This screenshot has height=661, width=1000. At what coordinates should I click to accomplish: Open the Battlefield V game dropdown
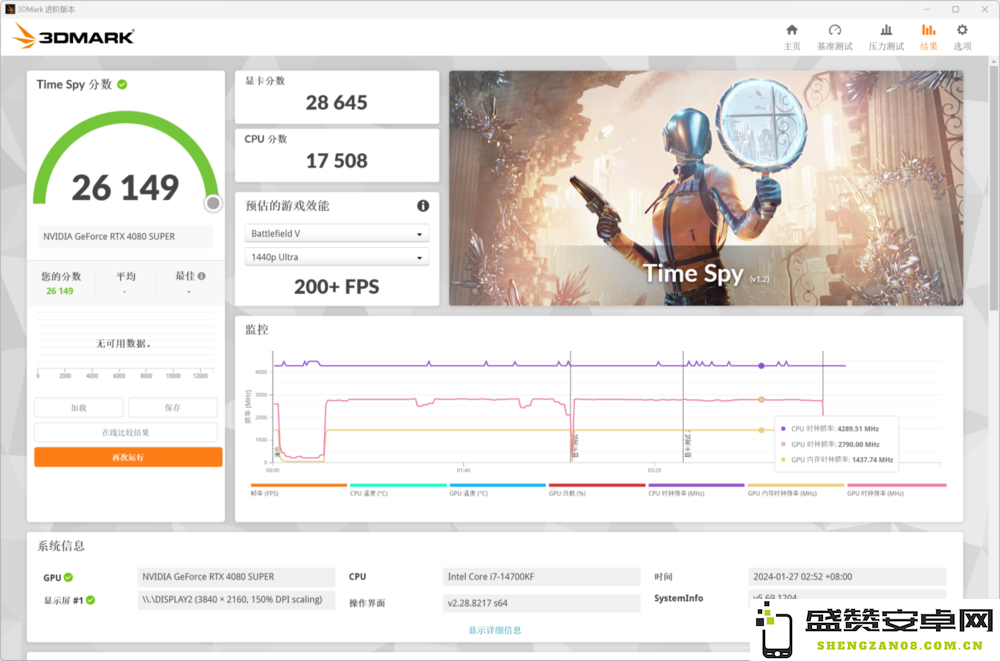pos(337,234)
